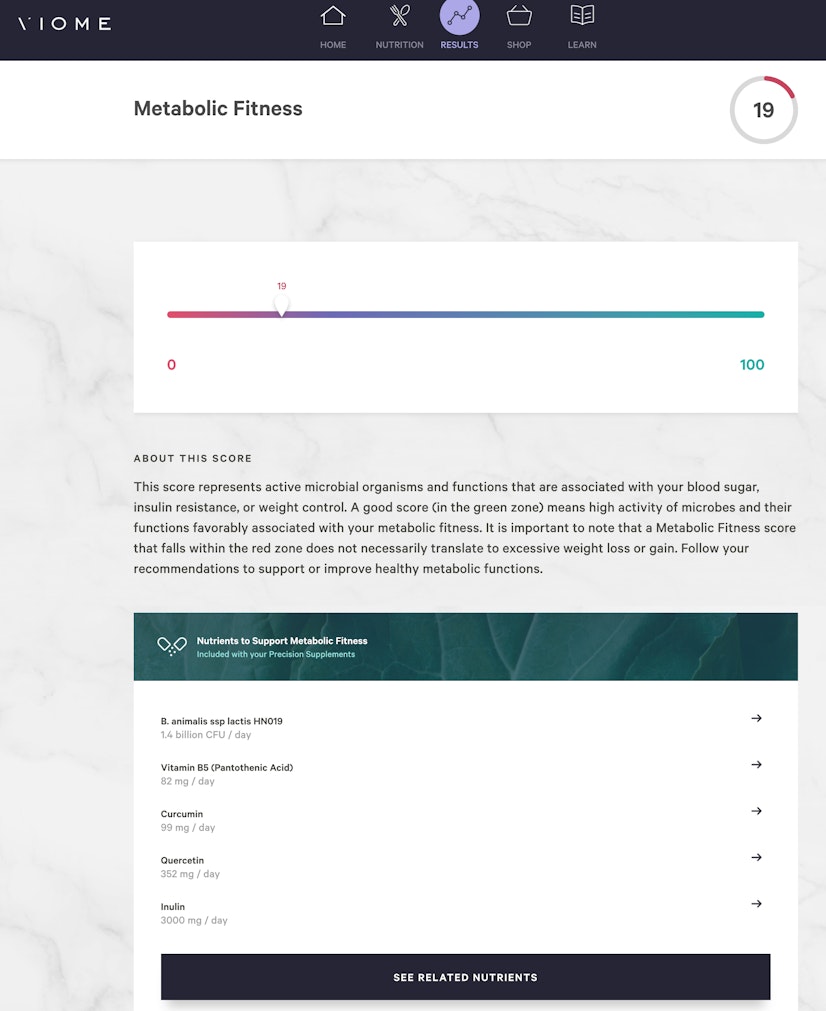Viewport: 826px width, 1011px height.
Task: Select the Nutrition crossed-utensils icon
Action: click(399, 17)
